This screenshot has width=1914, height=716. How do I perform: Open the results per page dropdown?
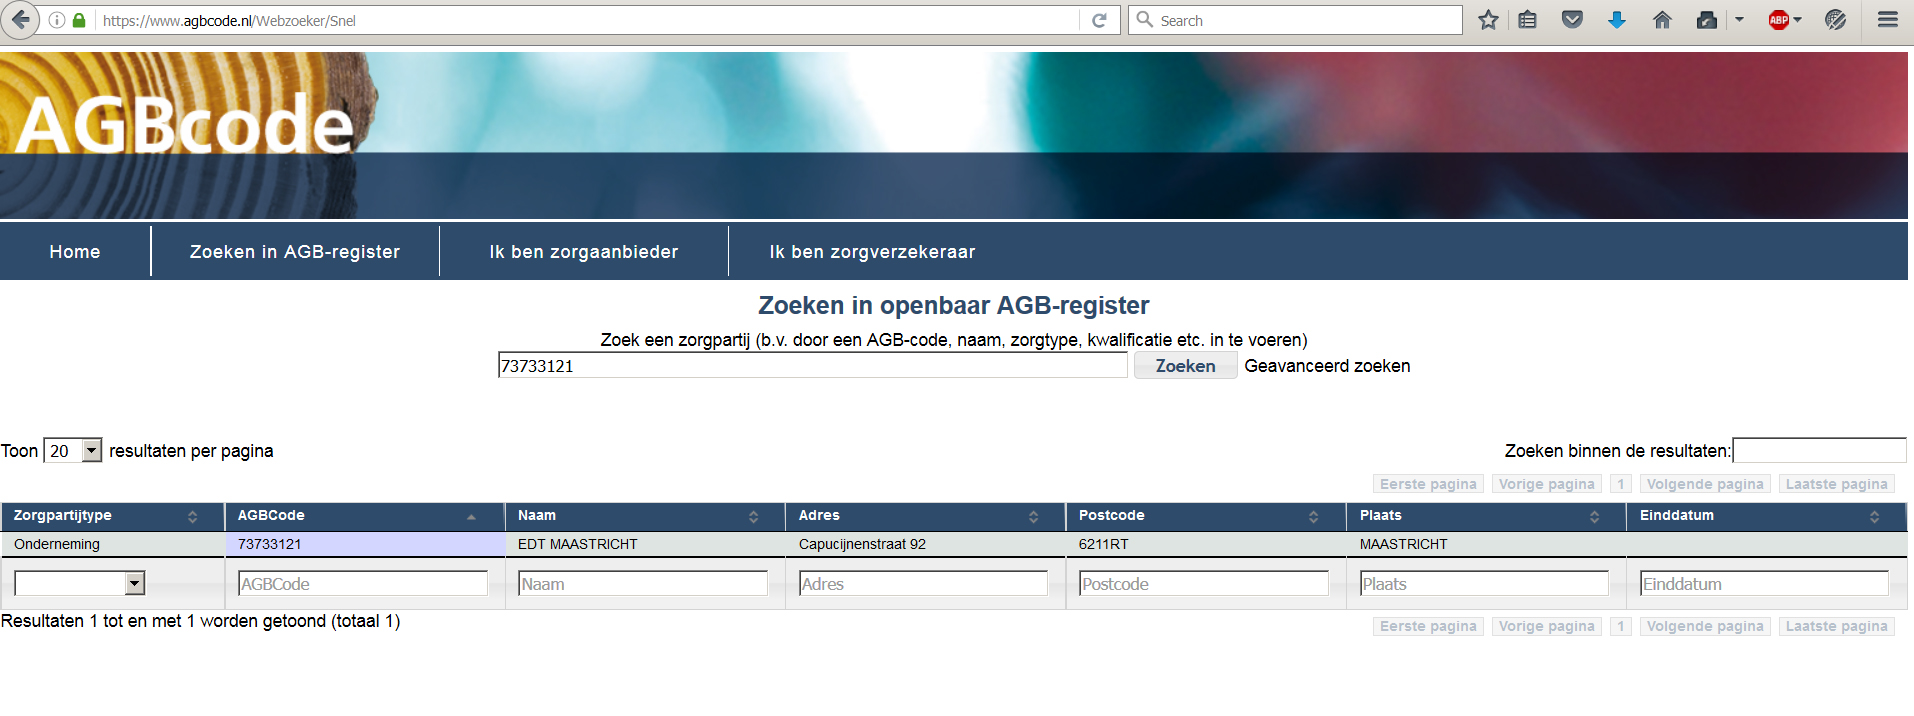tap(73, 451)
